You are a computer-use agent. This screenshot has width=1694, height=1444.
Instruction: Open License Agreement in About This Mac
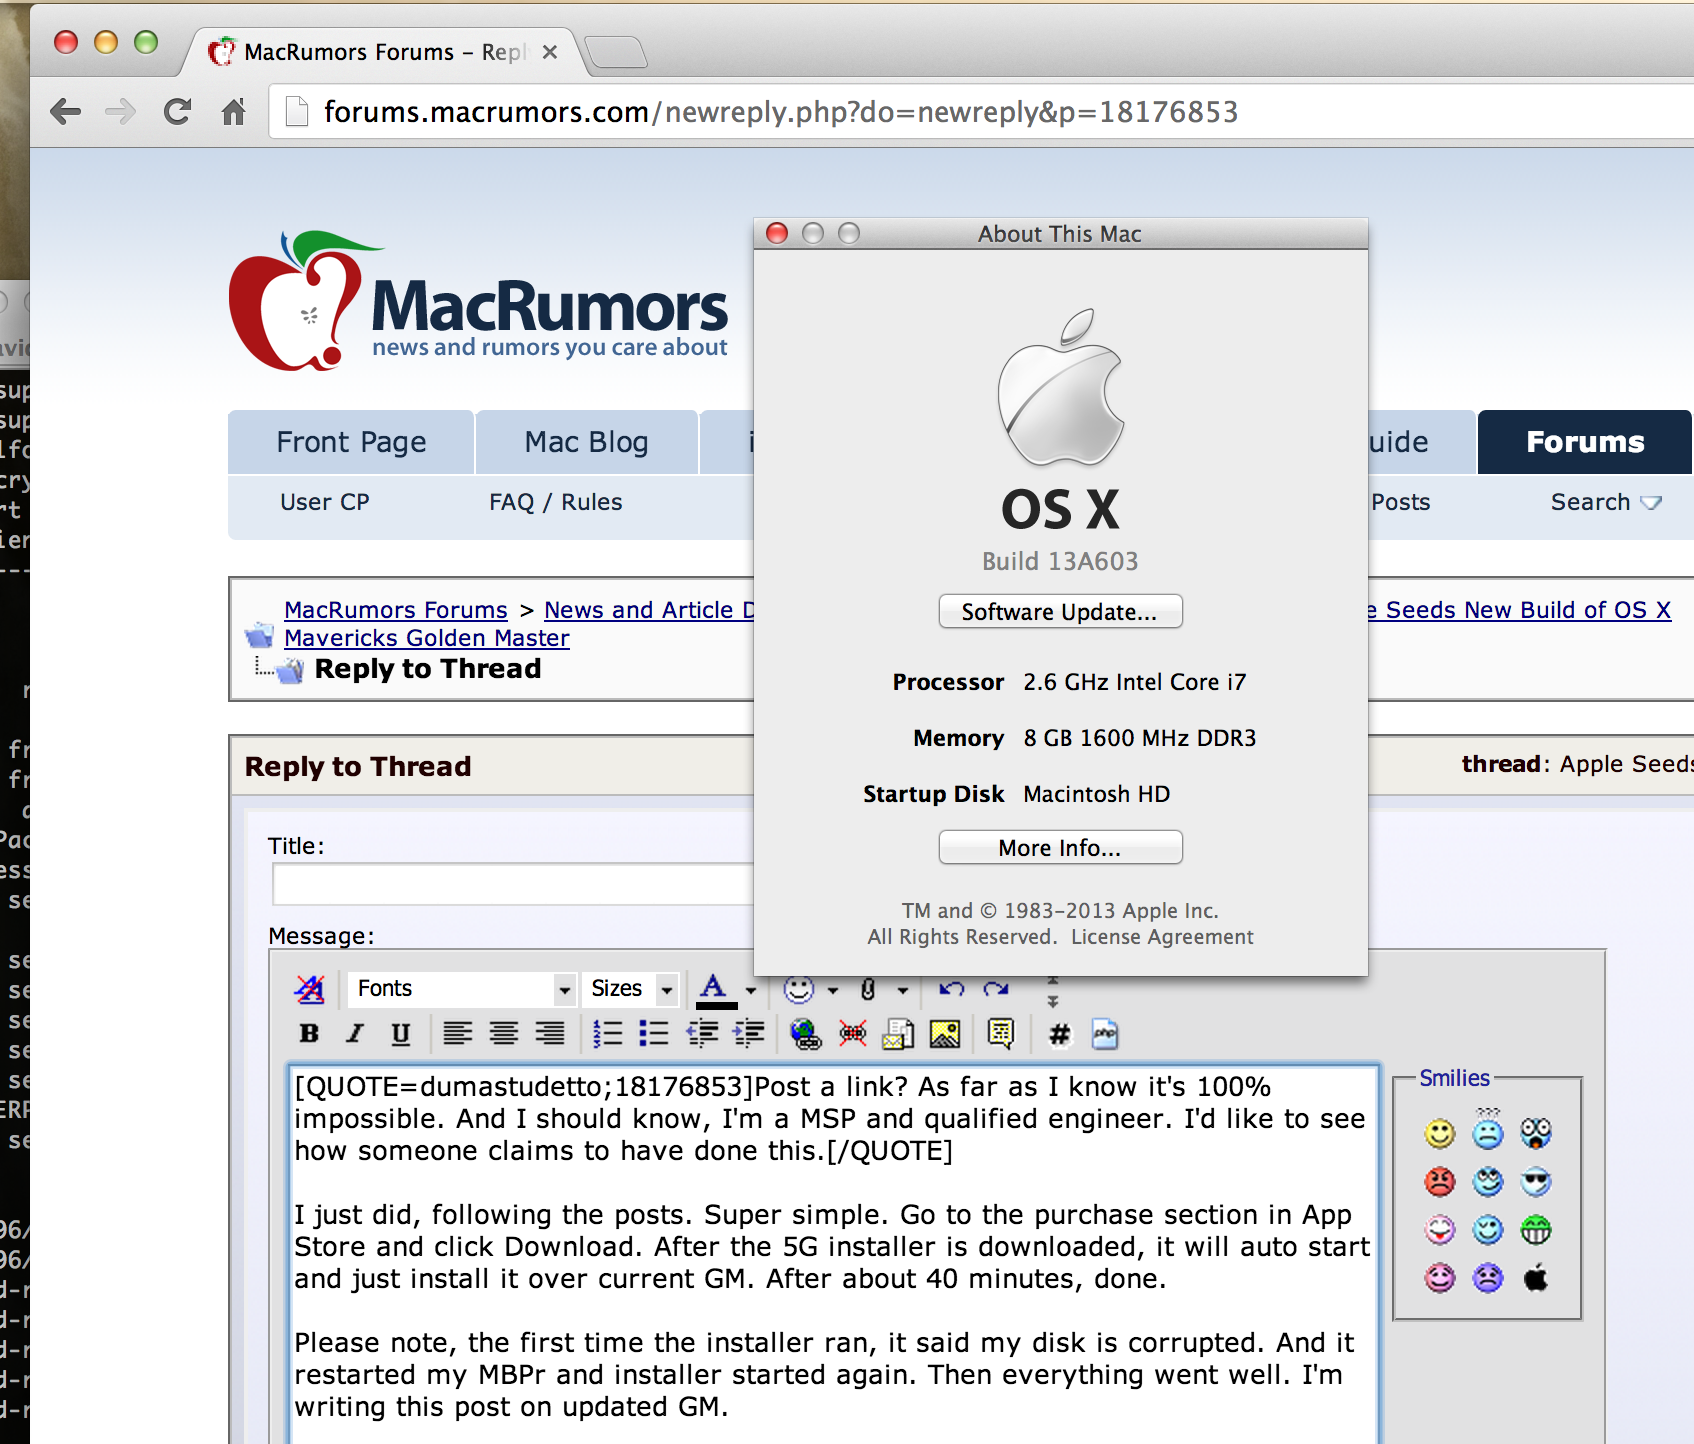point(1162,937)
